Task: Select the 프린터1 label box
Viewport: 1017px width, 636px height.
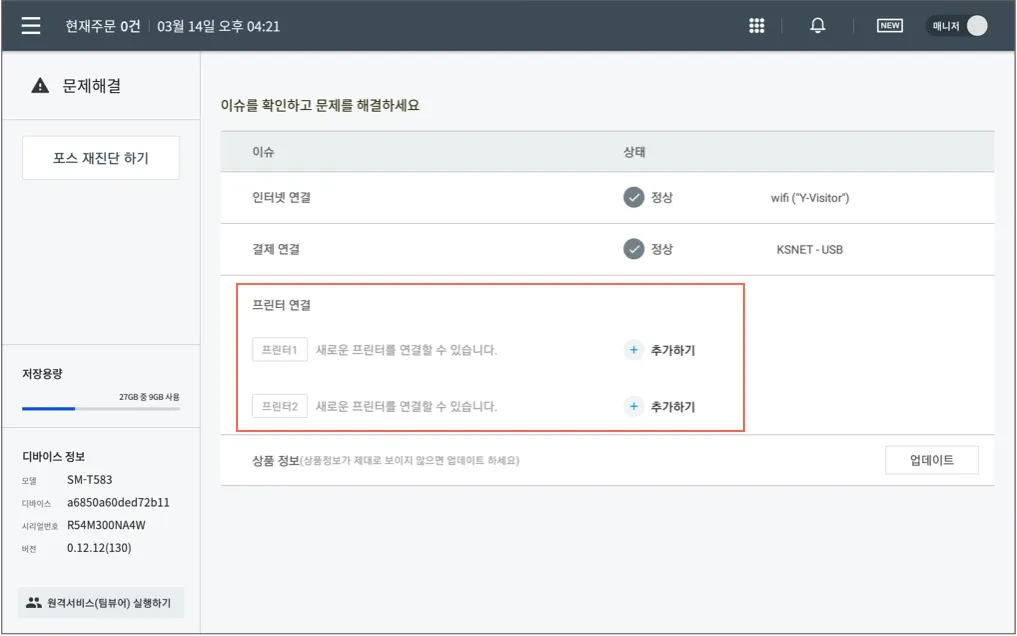Action: pyautogui.click(x=280, y=350)
